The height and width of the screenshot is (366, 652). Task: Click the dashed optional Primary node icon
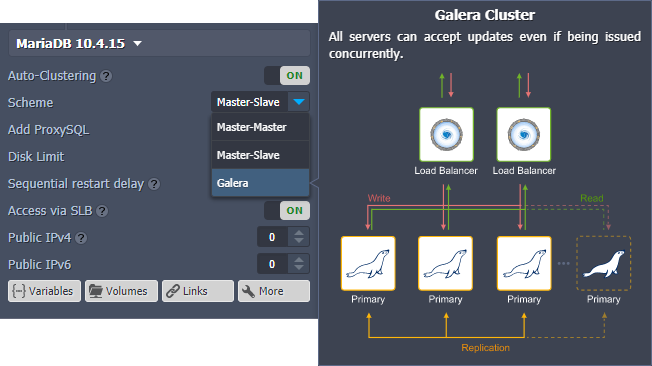point(603,263)
